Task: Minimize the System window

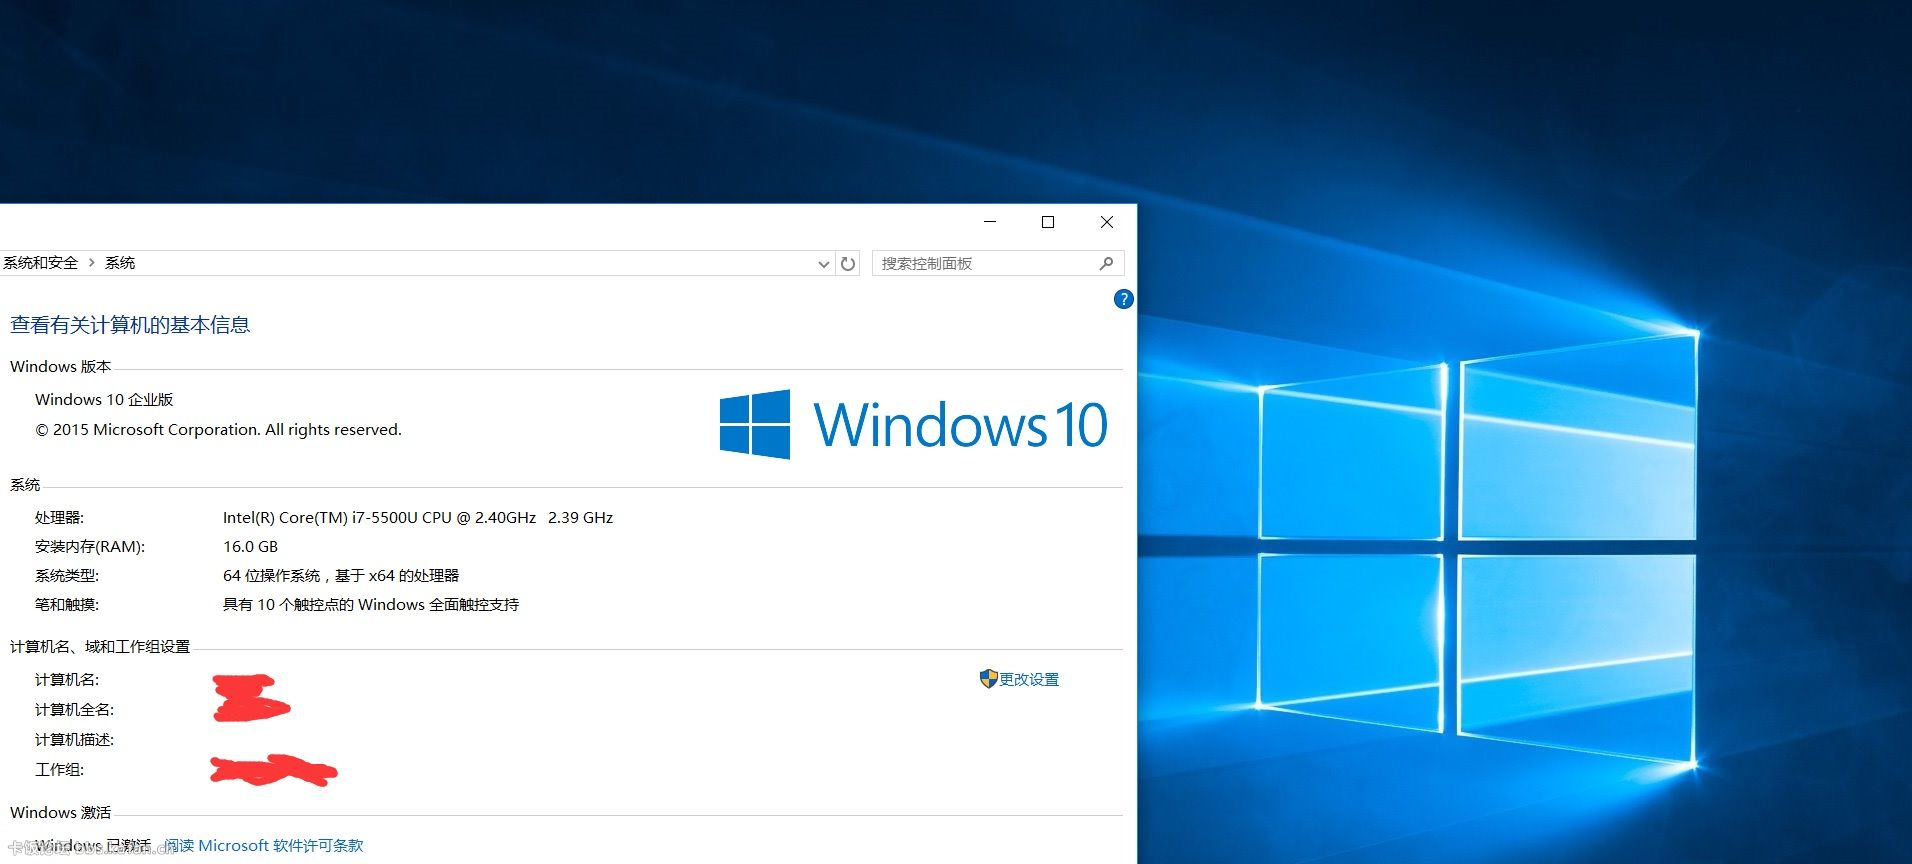Action: 990,222
